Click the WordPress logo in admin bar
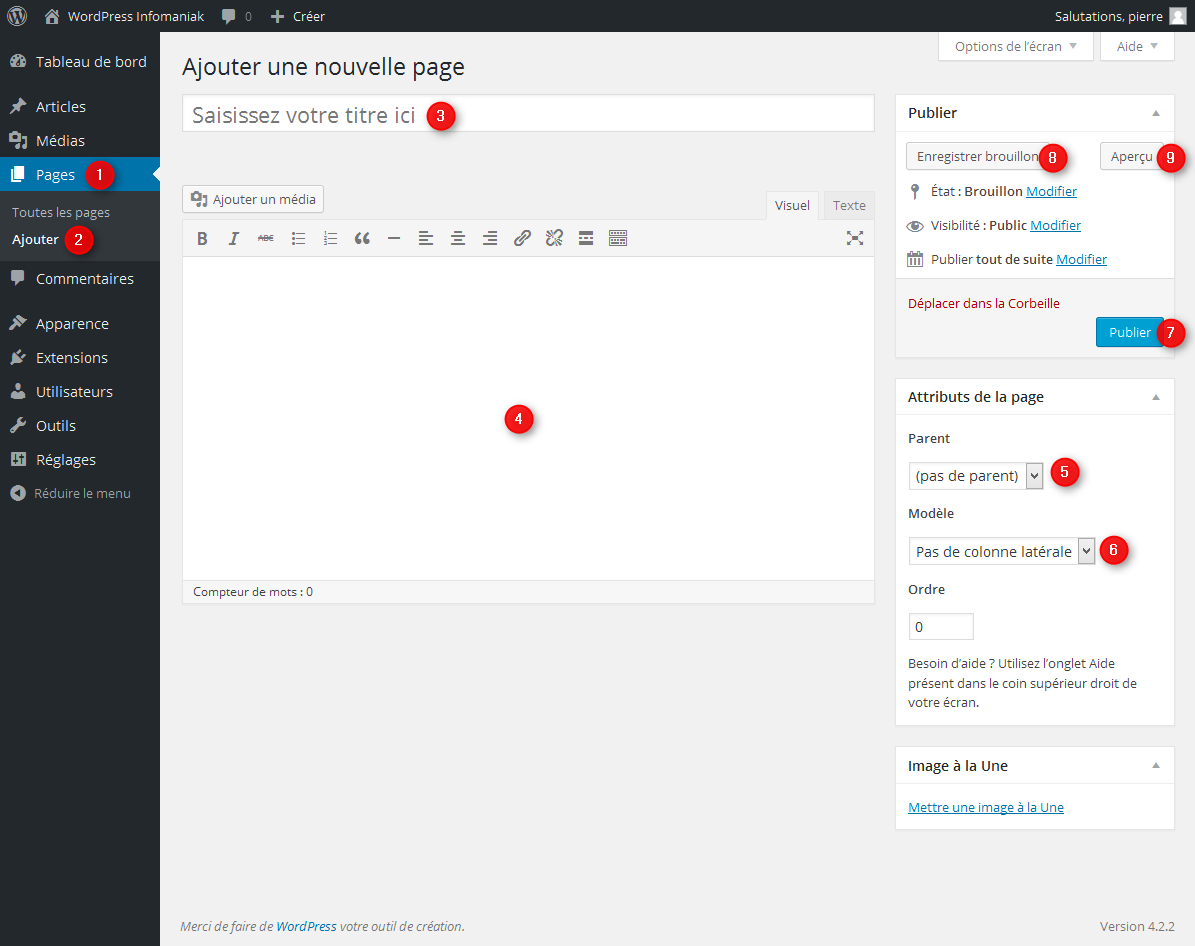Screen dimensions: 1195x946 [17, 16]
